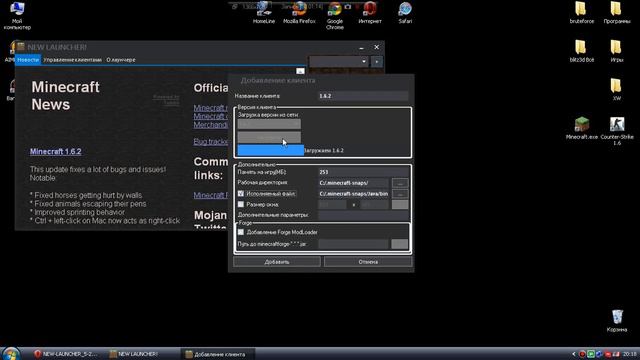The image size is (640, 360).
Task: Open the Программы folder on desktop
Action: (617, 13)
